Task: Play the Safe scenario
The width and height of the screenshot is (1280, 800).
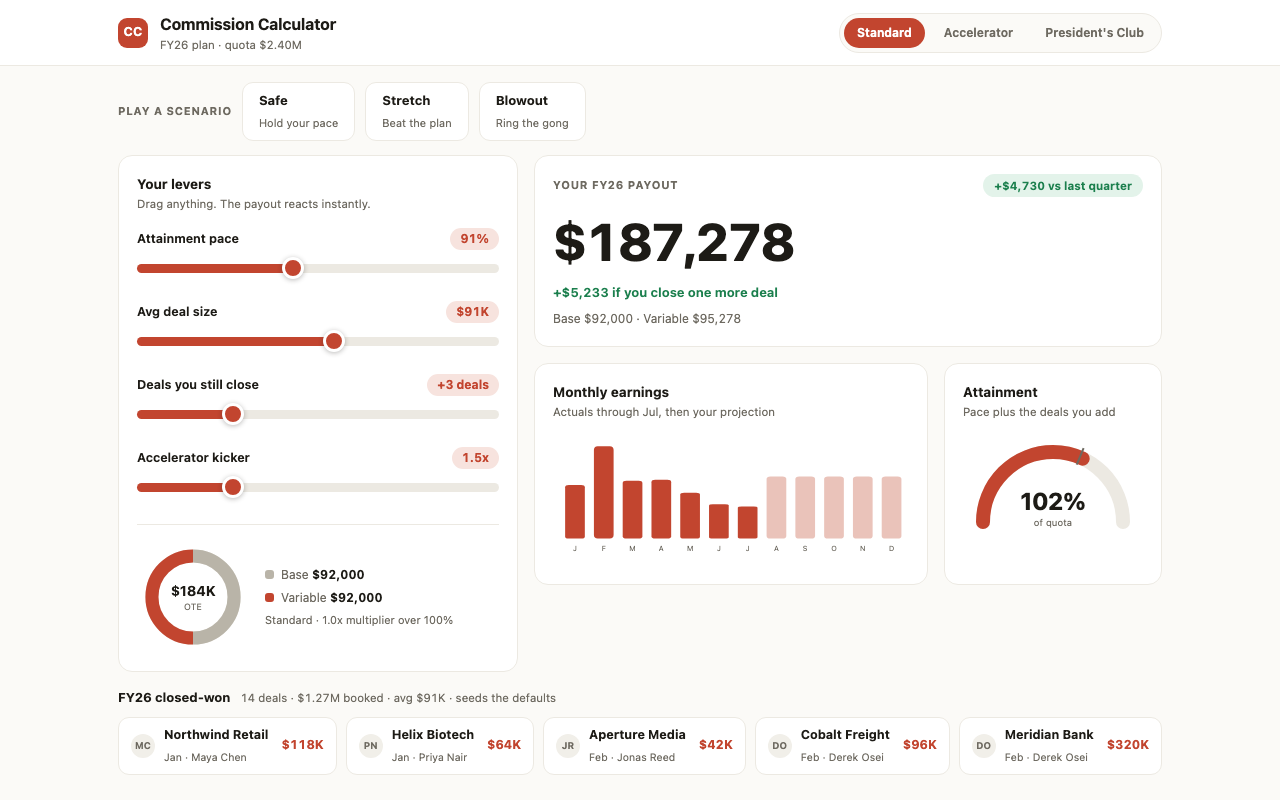Action: pos(298,111)
